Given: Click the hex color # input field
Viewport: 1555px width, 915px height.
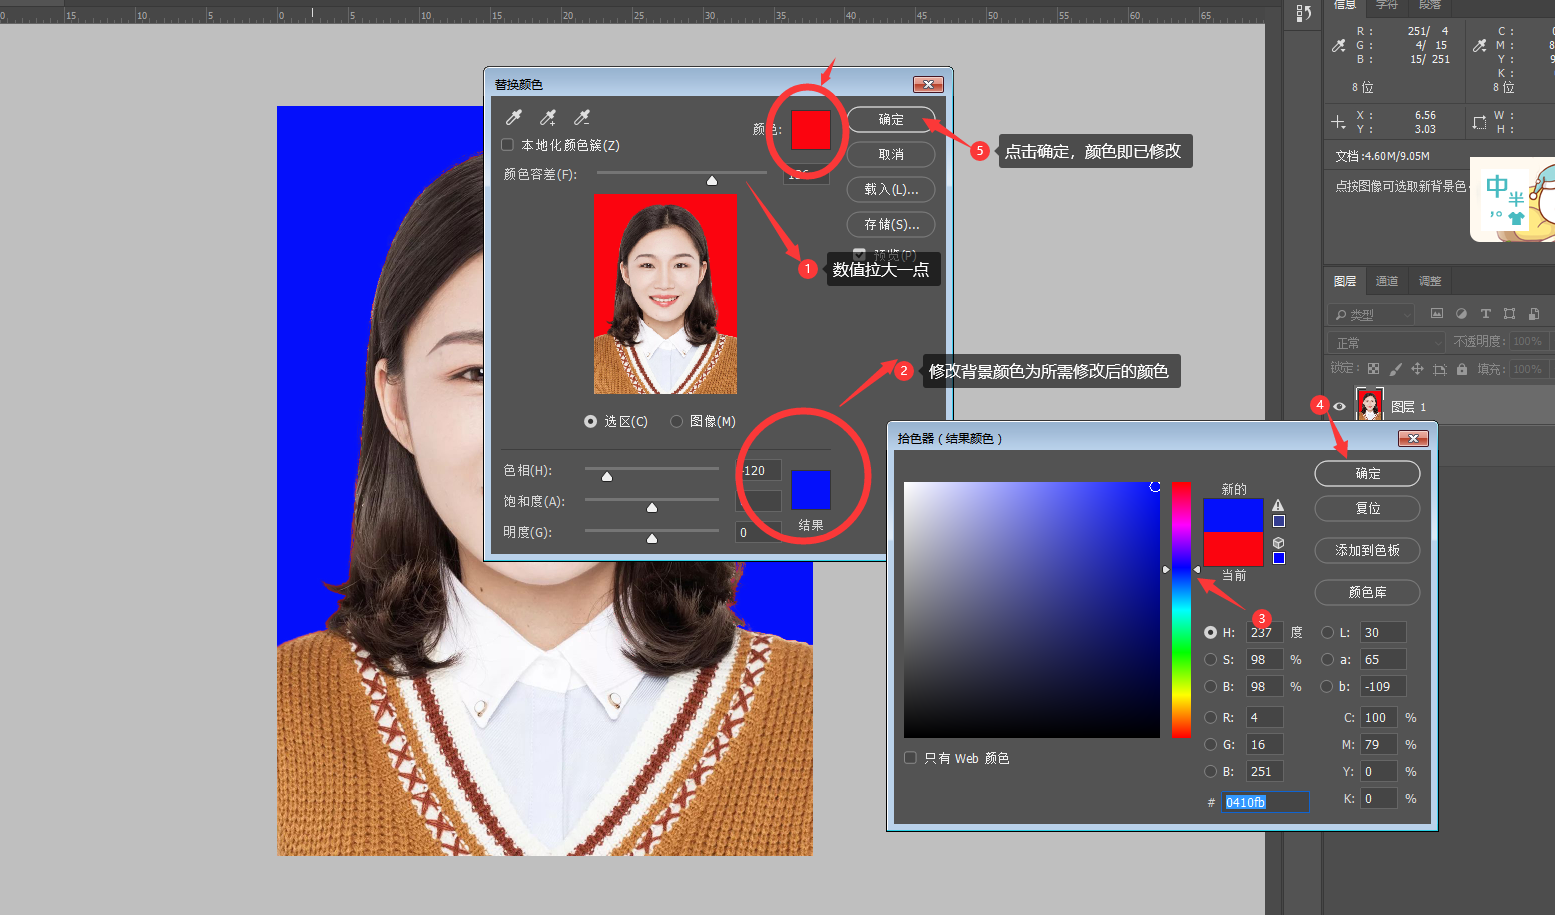Looking at the screenshot, I should [1265, 802].
